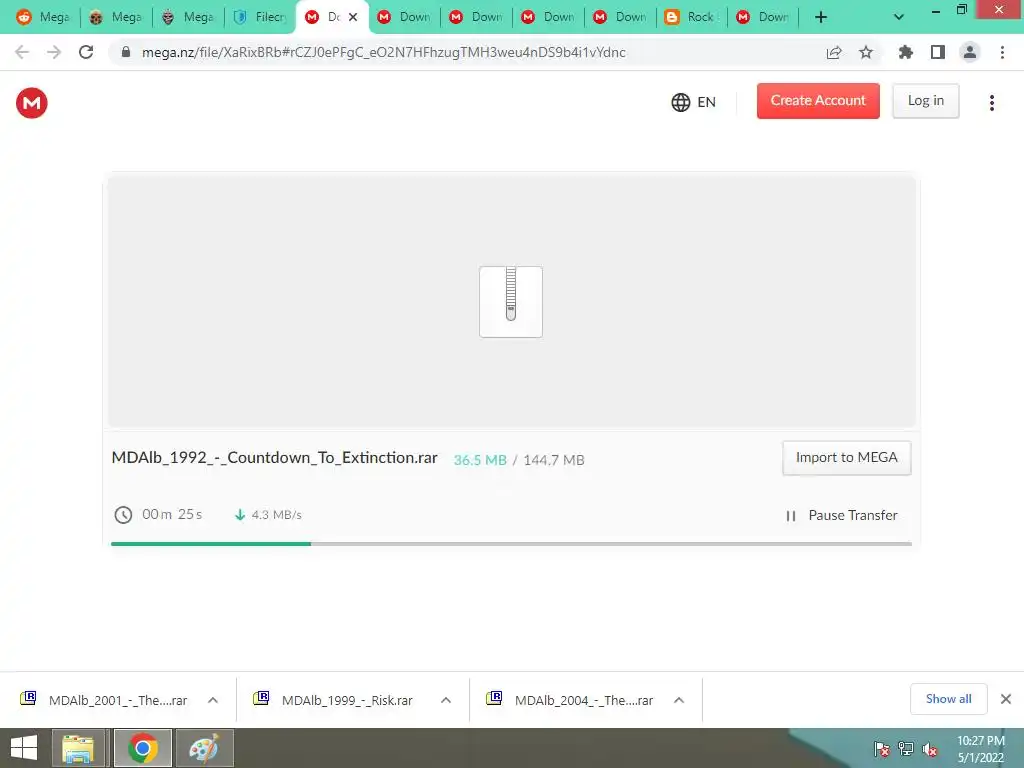Screen dimensions: 1024x768
Task: Open the Chrome extensions puzzle icon
Action: (x=905, y=52)
